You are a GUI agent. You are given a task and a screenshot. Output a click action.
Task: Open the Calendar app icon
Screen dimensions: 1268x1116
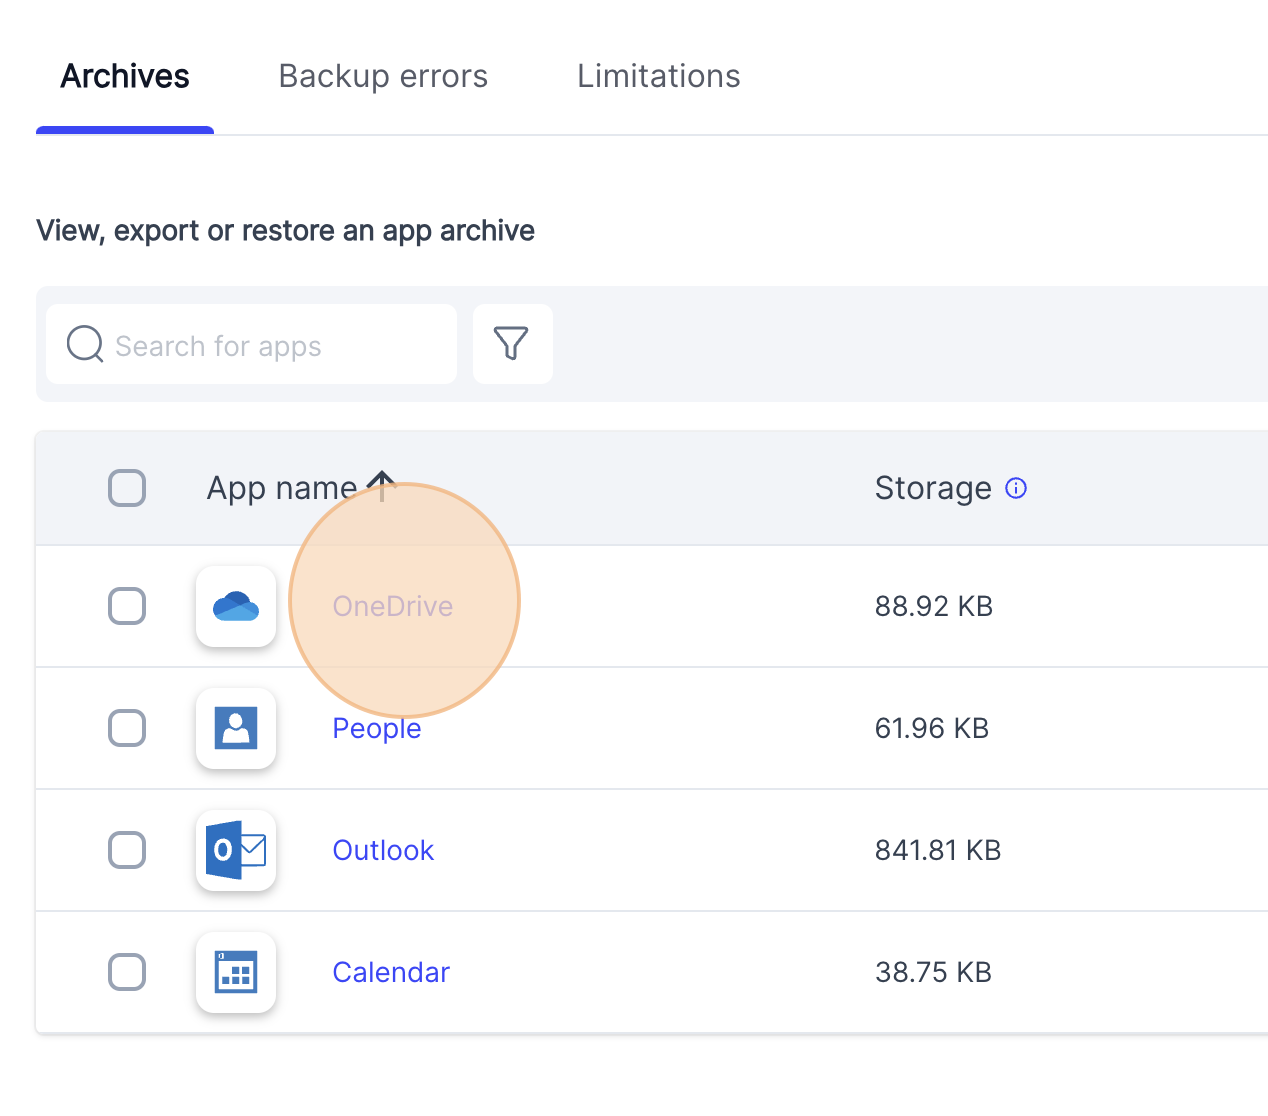236,972
